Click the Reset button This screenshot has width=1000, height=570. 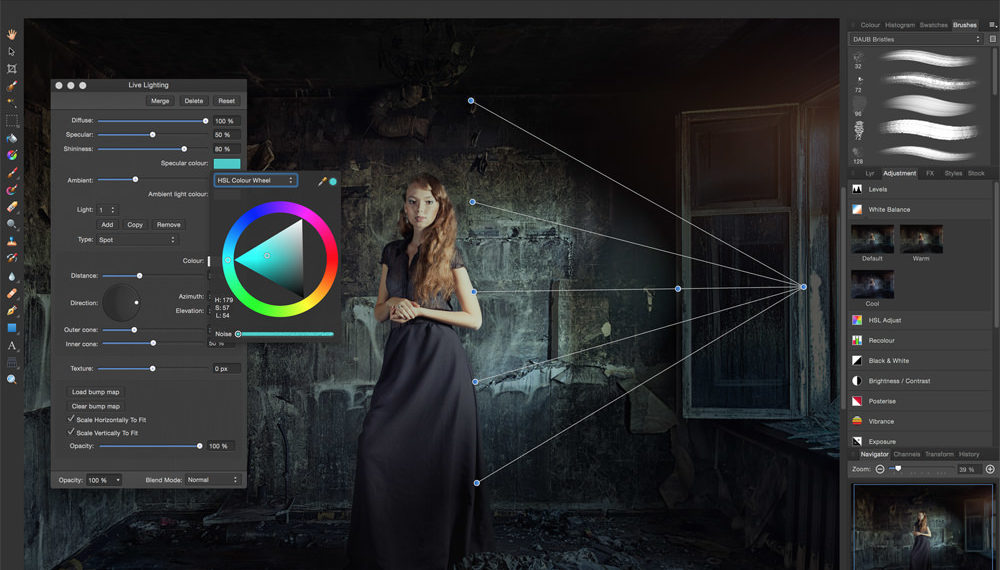pos(226,101)
